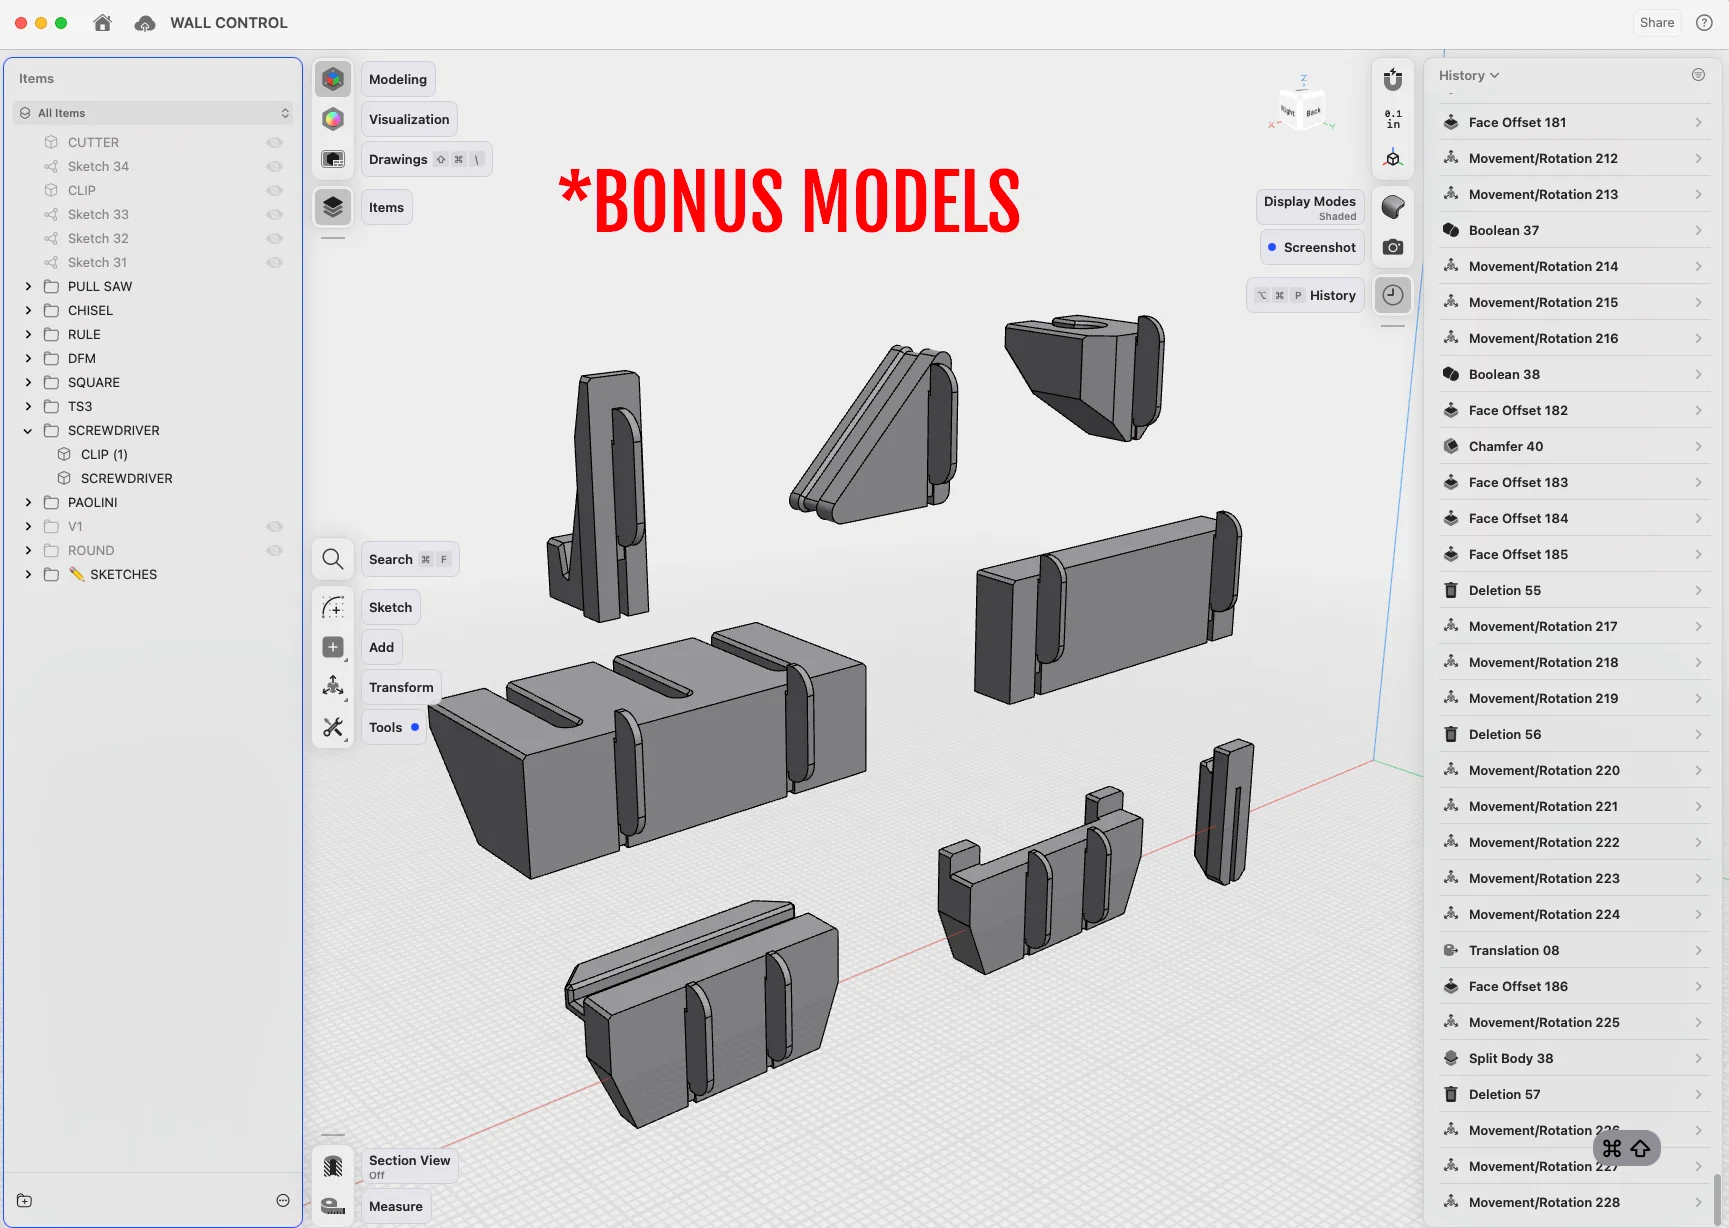Show the hidden V1 folder
This screenshot has width=1729, height=1228.
click(274, 526)
